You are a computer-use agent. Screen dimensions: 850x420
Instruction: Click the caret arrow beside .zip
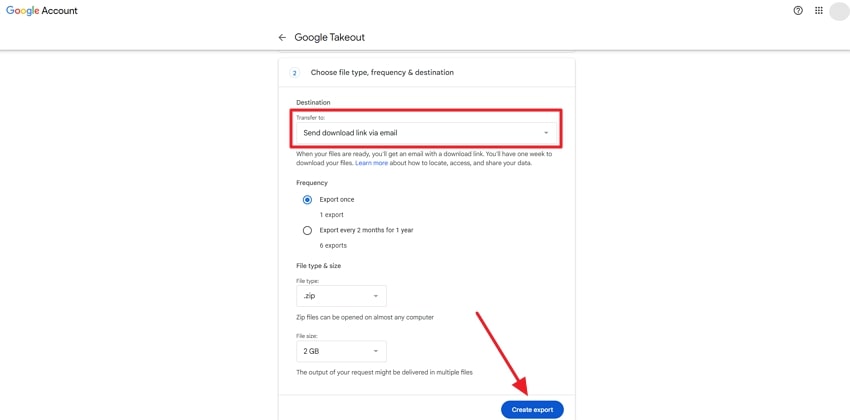(376, 296)
